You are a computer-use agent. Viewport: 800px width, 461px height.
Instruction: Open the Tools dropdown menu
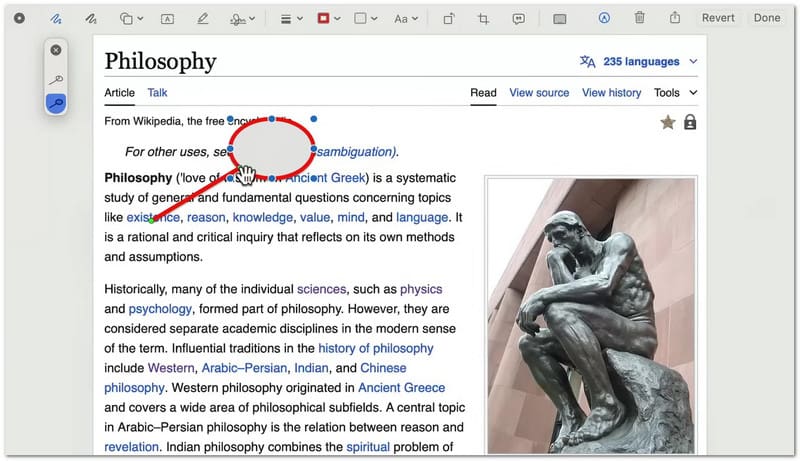676,93
